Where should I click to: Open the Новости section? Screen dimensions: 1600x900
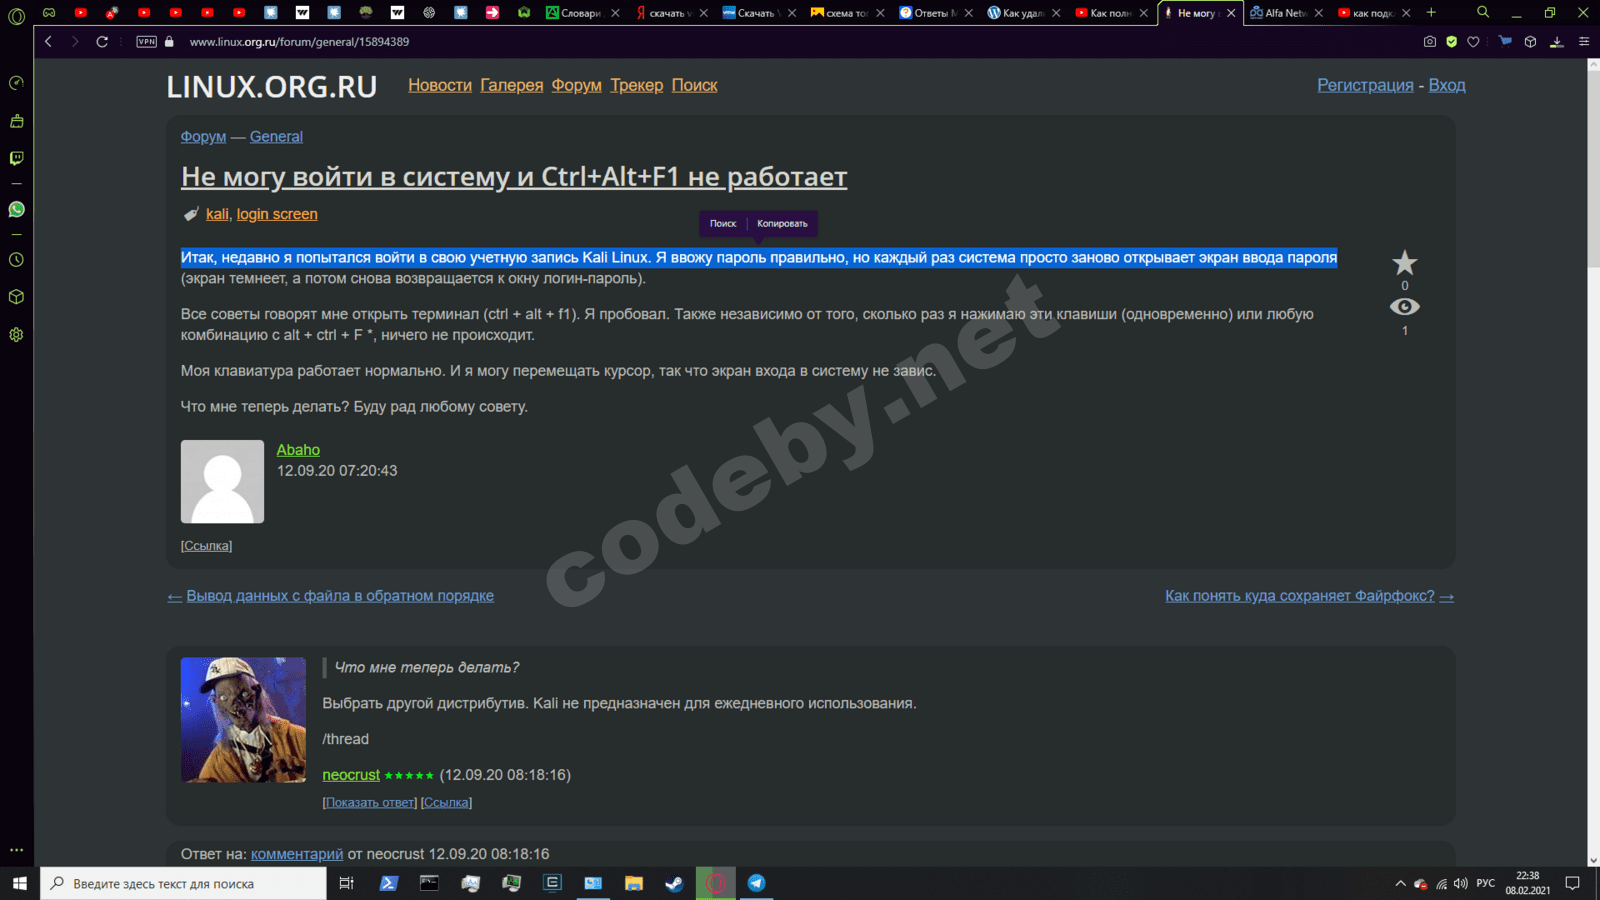(440, 85)
